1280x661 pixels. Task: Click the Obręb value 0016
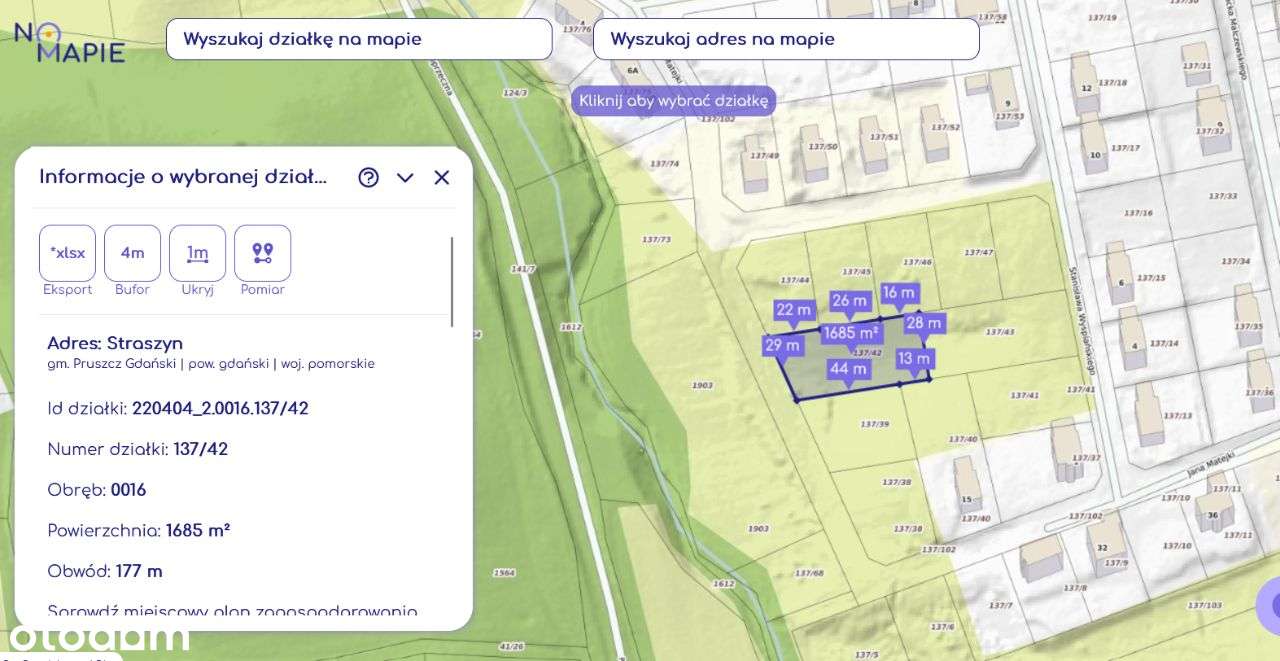128,490
